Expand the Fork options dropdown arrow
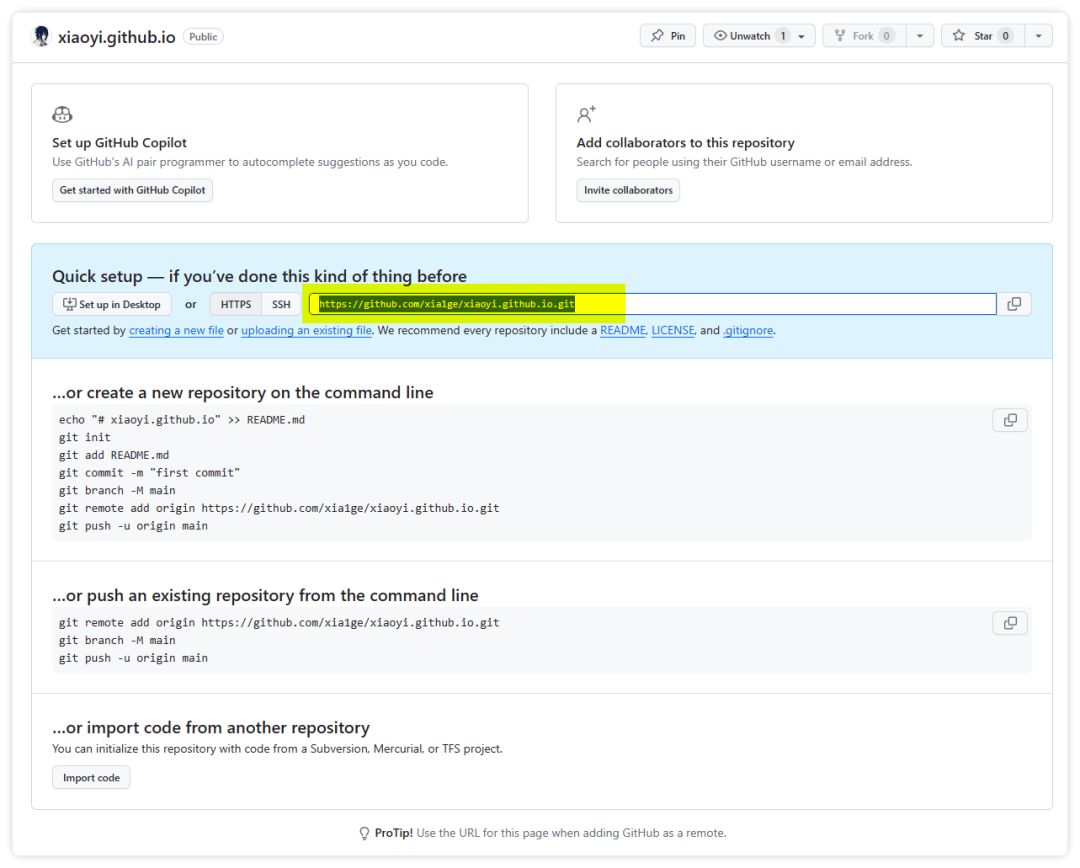This screenshot has height=868, width=1080. coord(919,36)
